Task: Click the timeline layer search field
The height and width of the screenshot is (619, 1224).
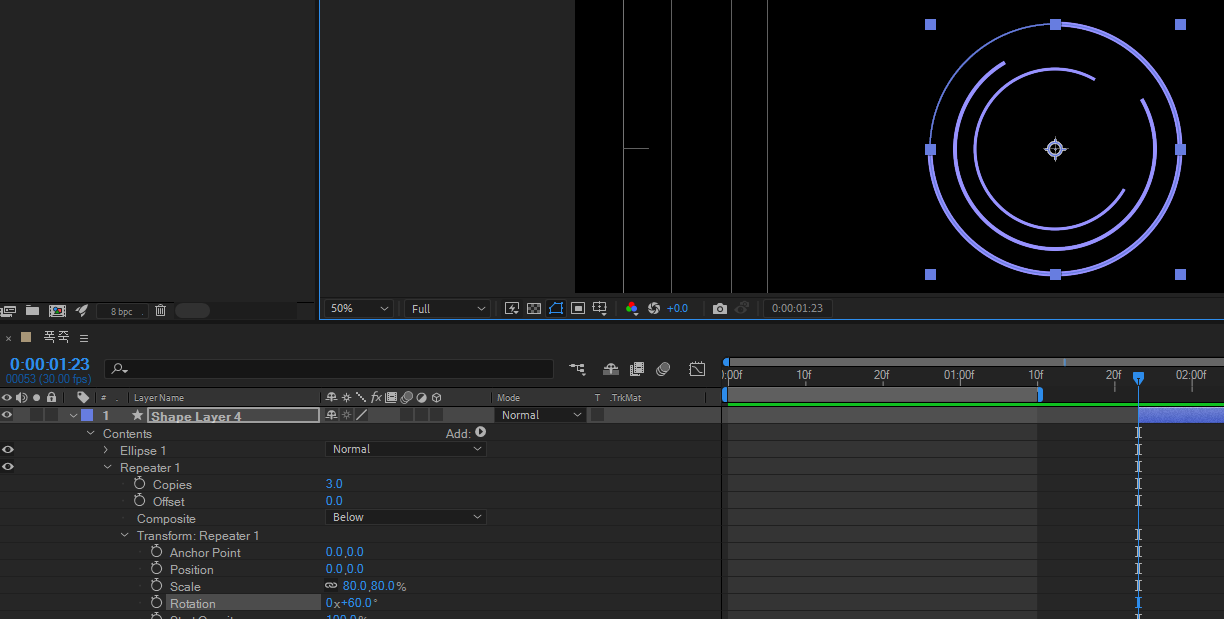Action: pos(329,369)
